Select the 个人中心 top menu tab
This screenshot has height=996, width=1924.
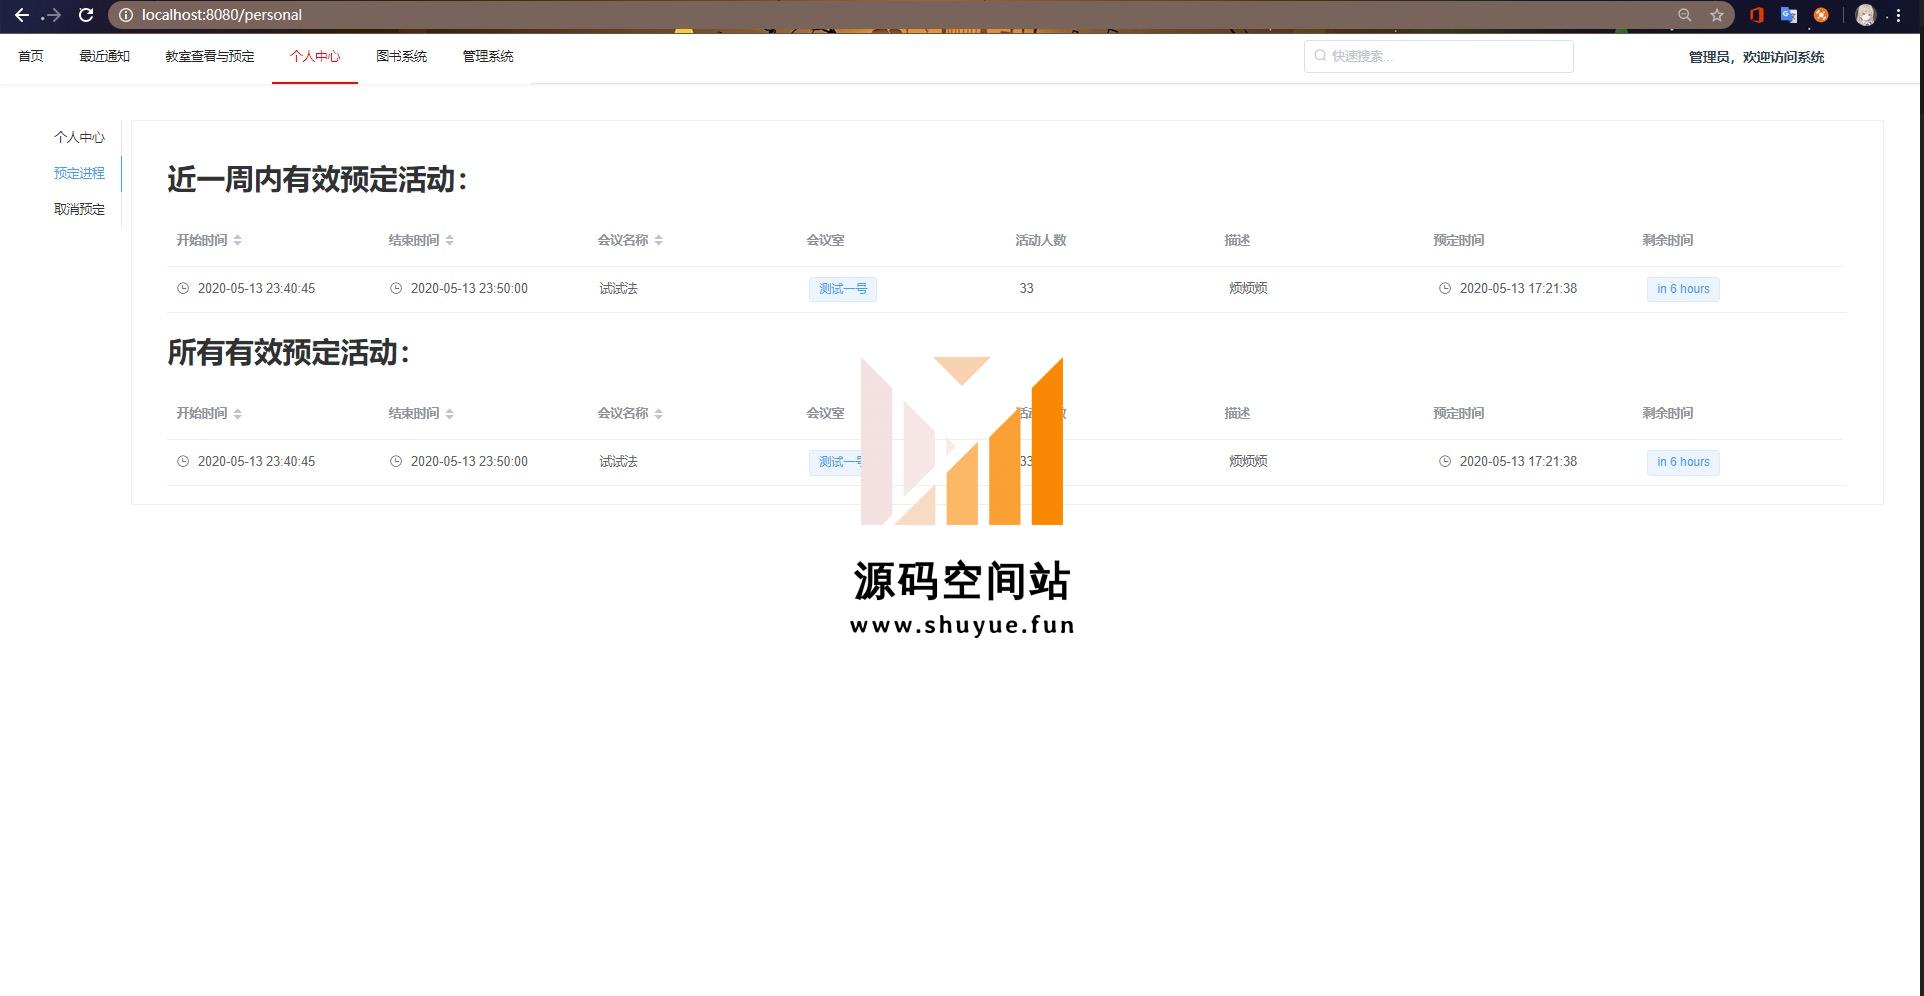[315, 56]
